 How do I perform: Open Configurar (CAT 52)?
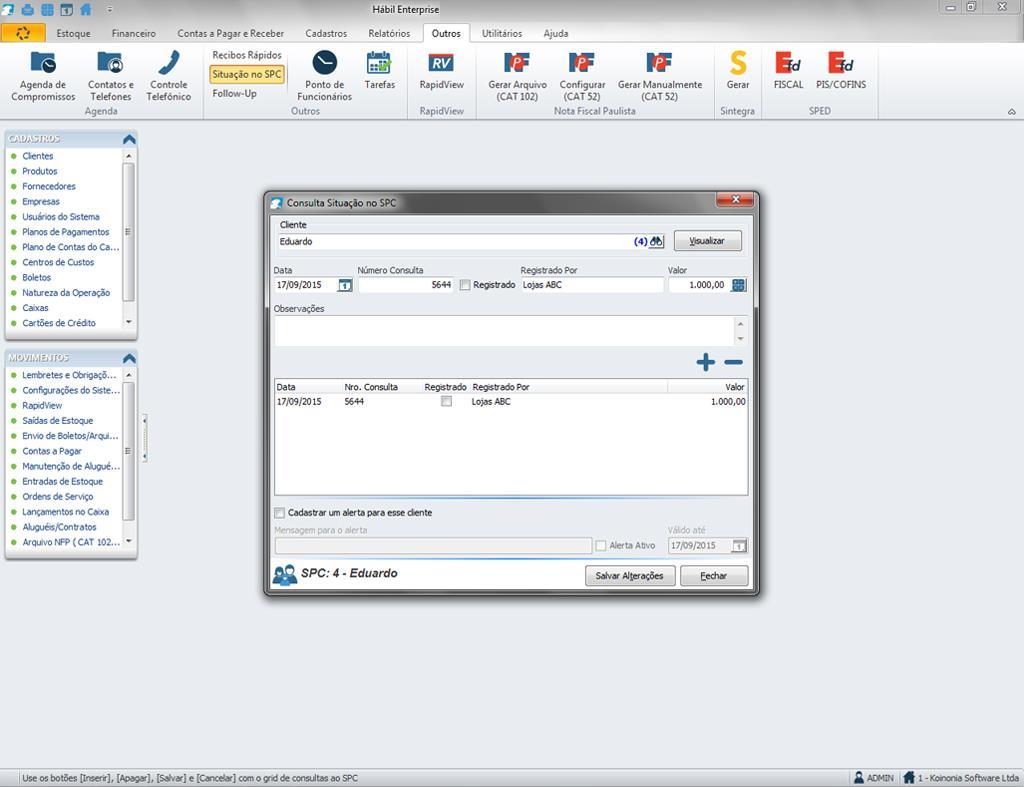coord(582,76)
